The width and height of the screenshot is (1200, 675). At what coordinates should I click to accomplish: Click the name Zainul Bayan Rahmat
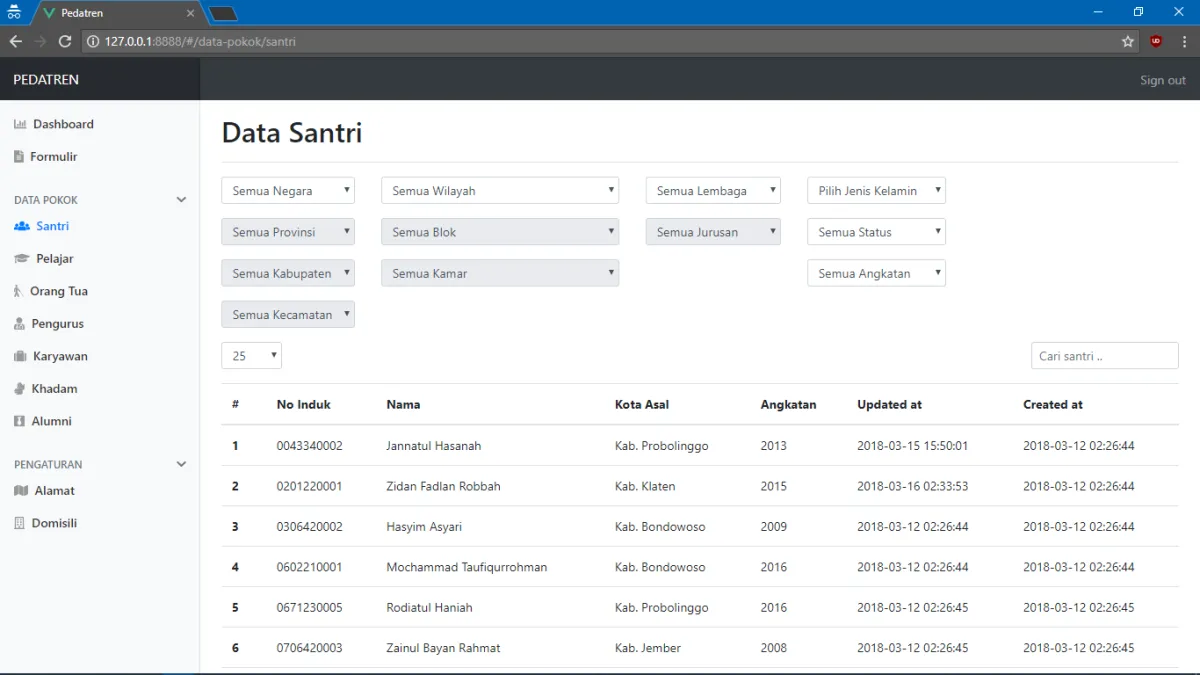(x=443, y=648)
